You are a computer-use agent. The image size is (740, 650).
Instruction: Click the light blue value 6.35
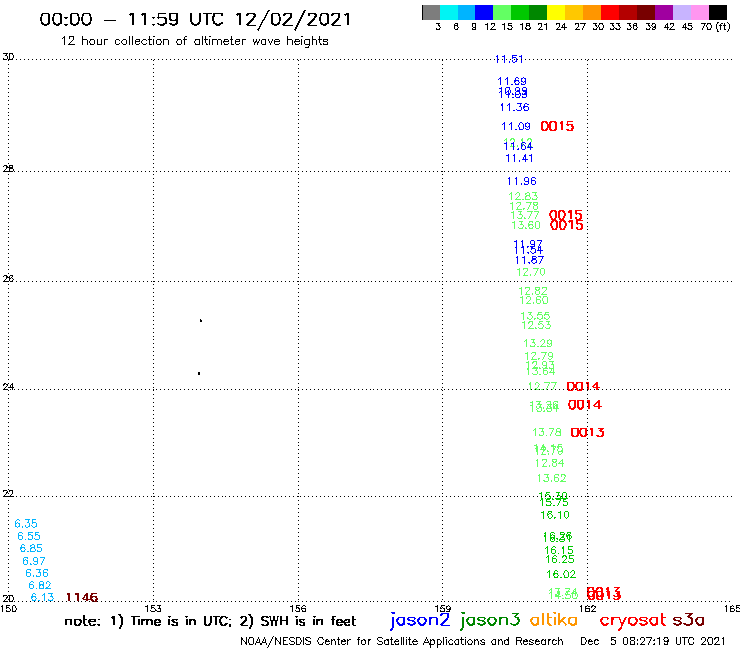click(x=25, y=523)
